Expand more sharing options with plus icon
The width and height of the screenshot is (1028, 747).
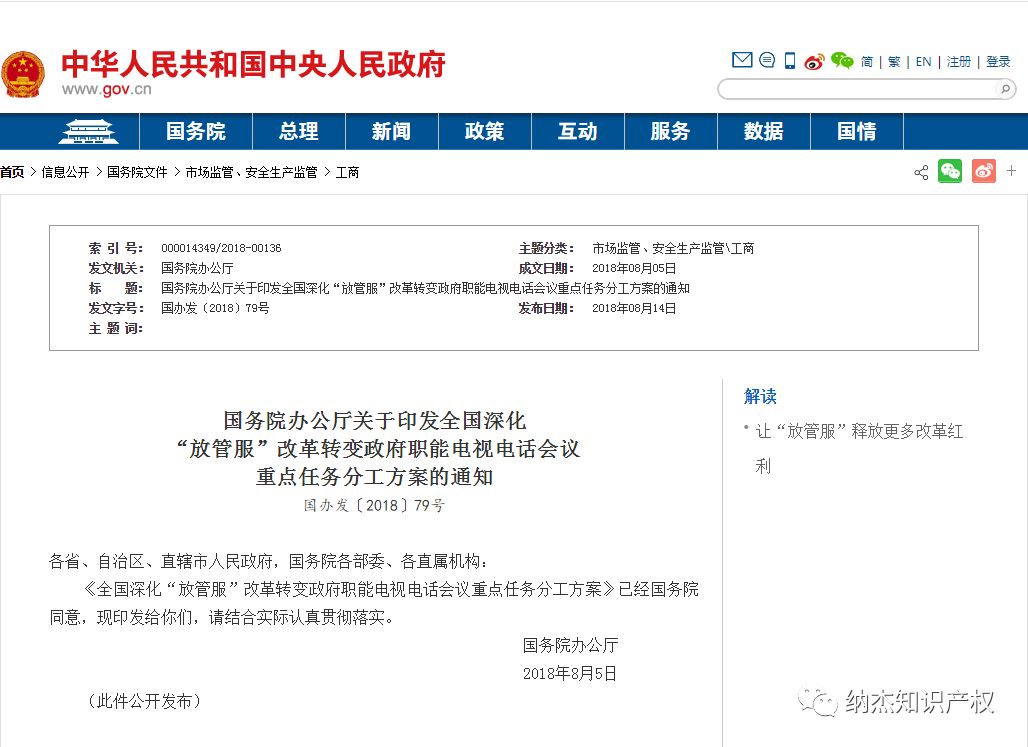[x=1011, y=171]
